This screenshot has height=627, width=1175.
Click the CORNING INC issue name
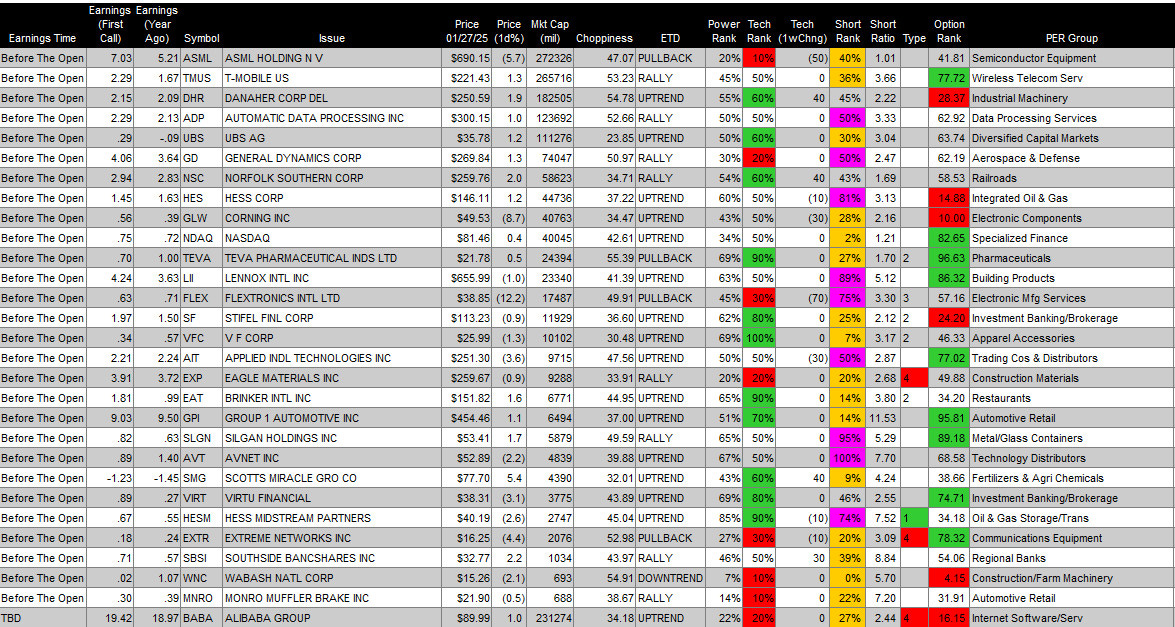258,218
